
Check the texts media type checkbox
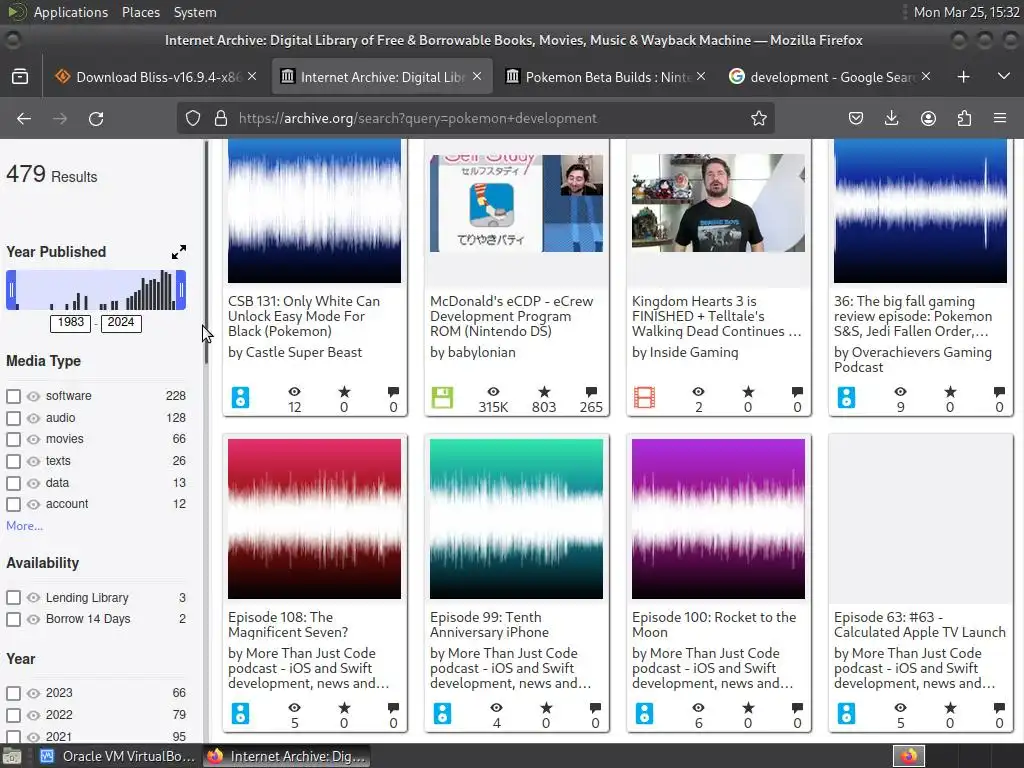click(x=13, y=462)
